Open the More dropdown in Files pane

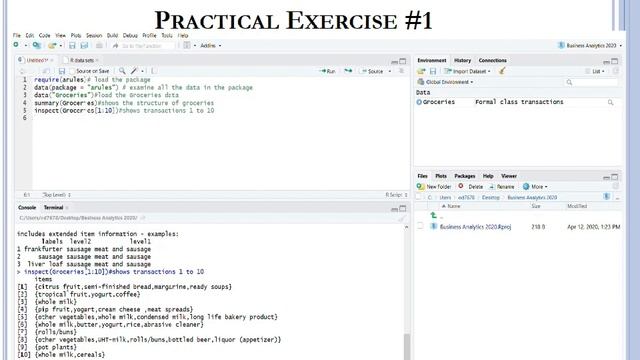coord(535,187)
